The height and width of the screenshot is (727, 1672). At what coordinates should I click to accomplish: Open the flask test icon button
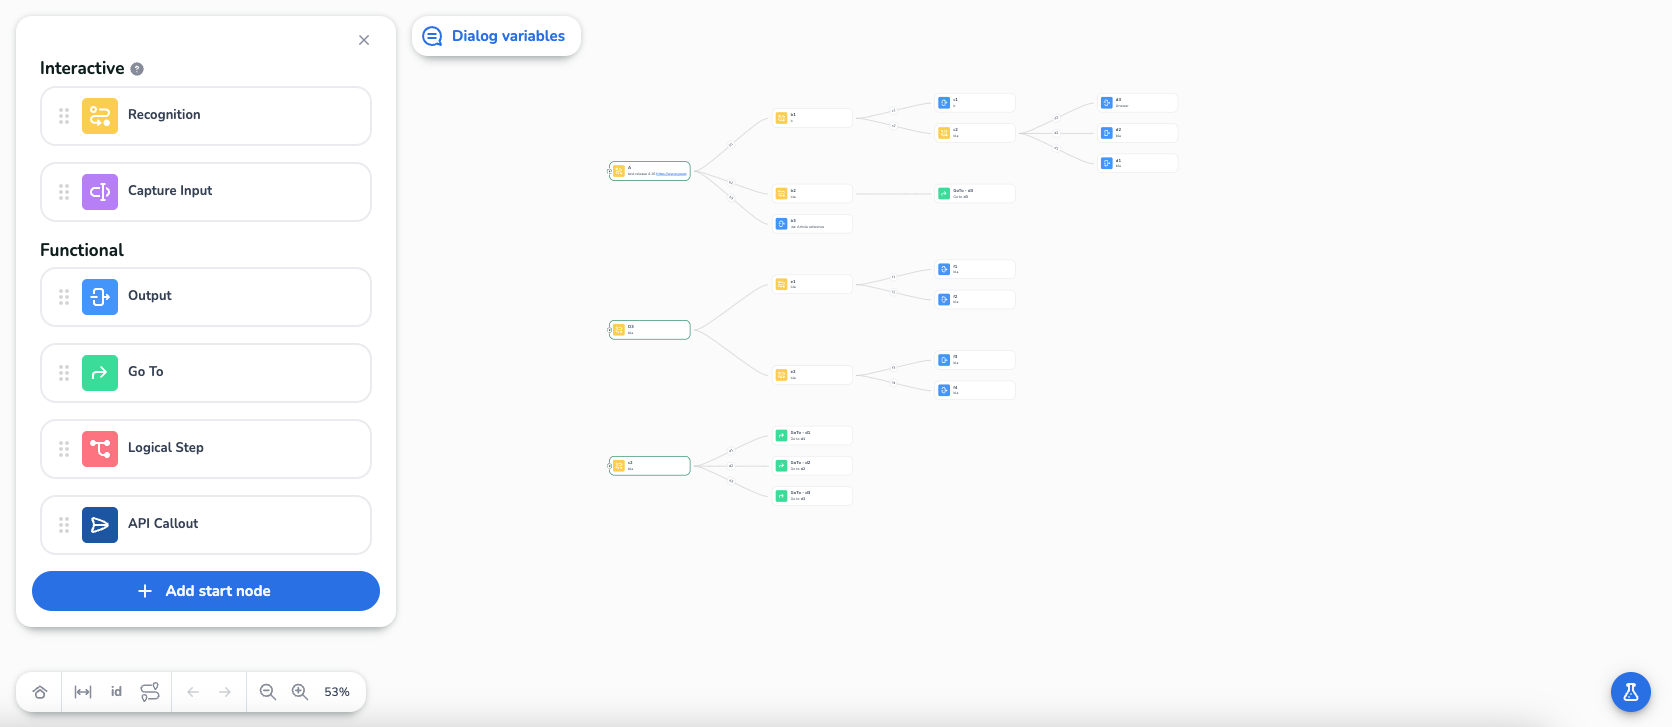point(1630,691)
